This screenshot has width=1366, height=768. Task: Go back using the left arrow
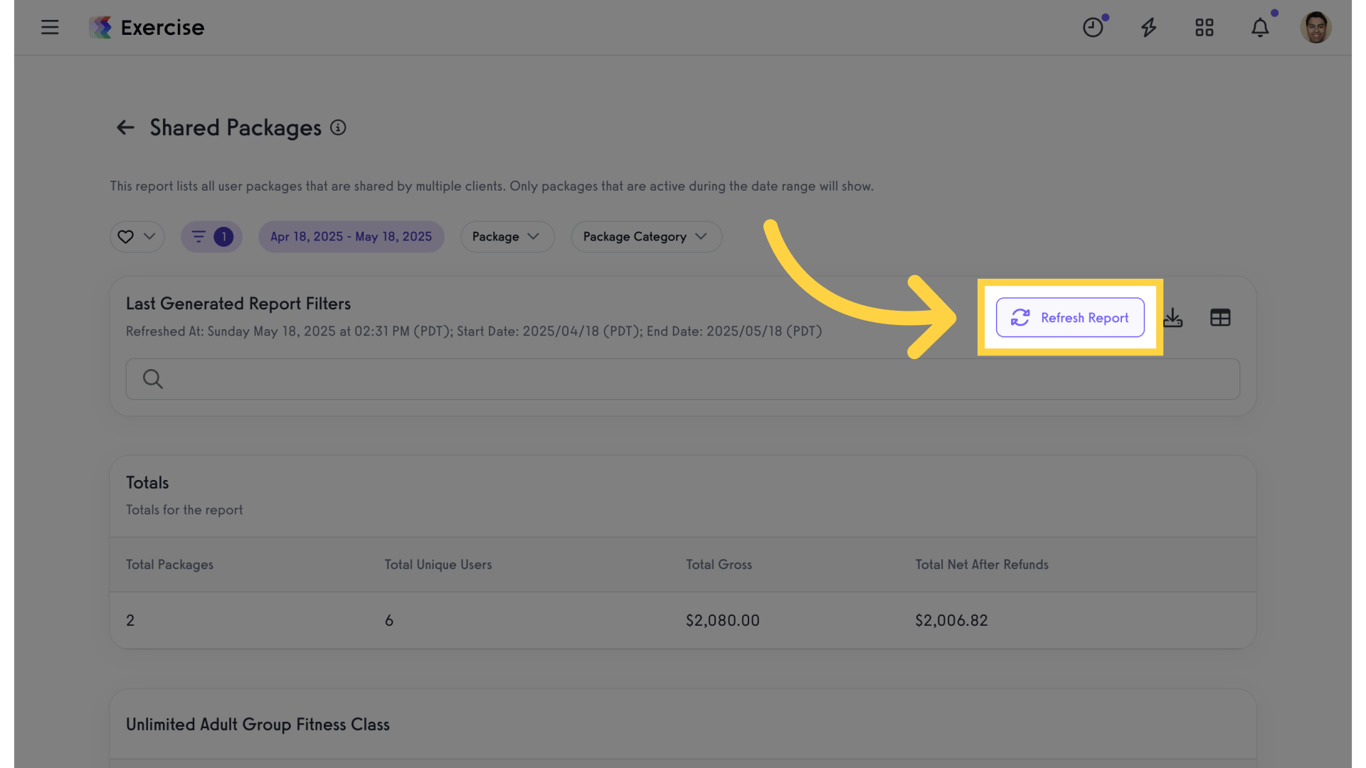[x=125, y=128]
